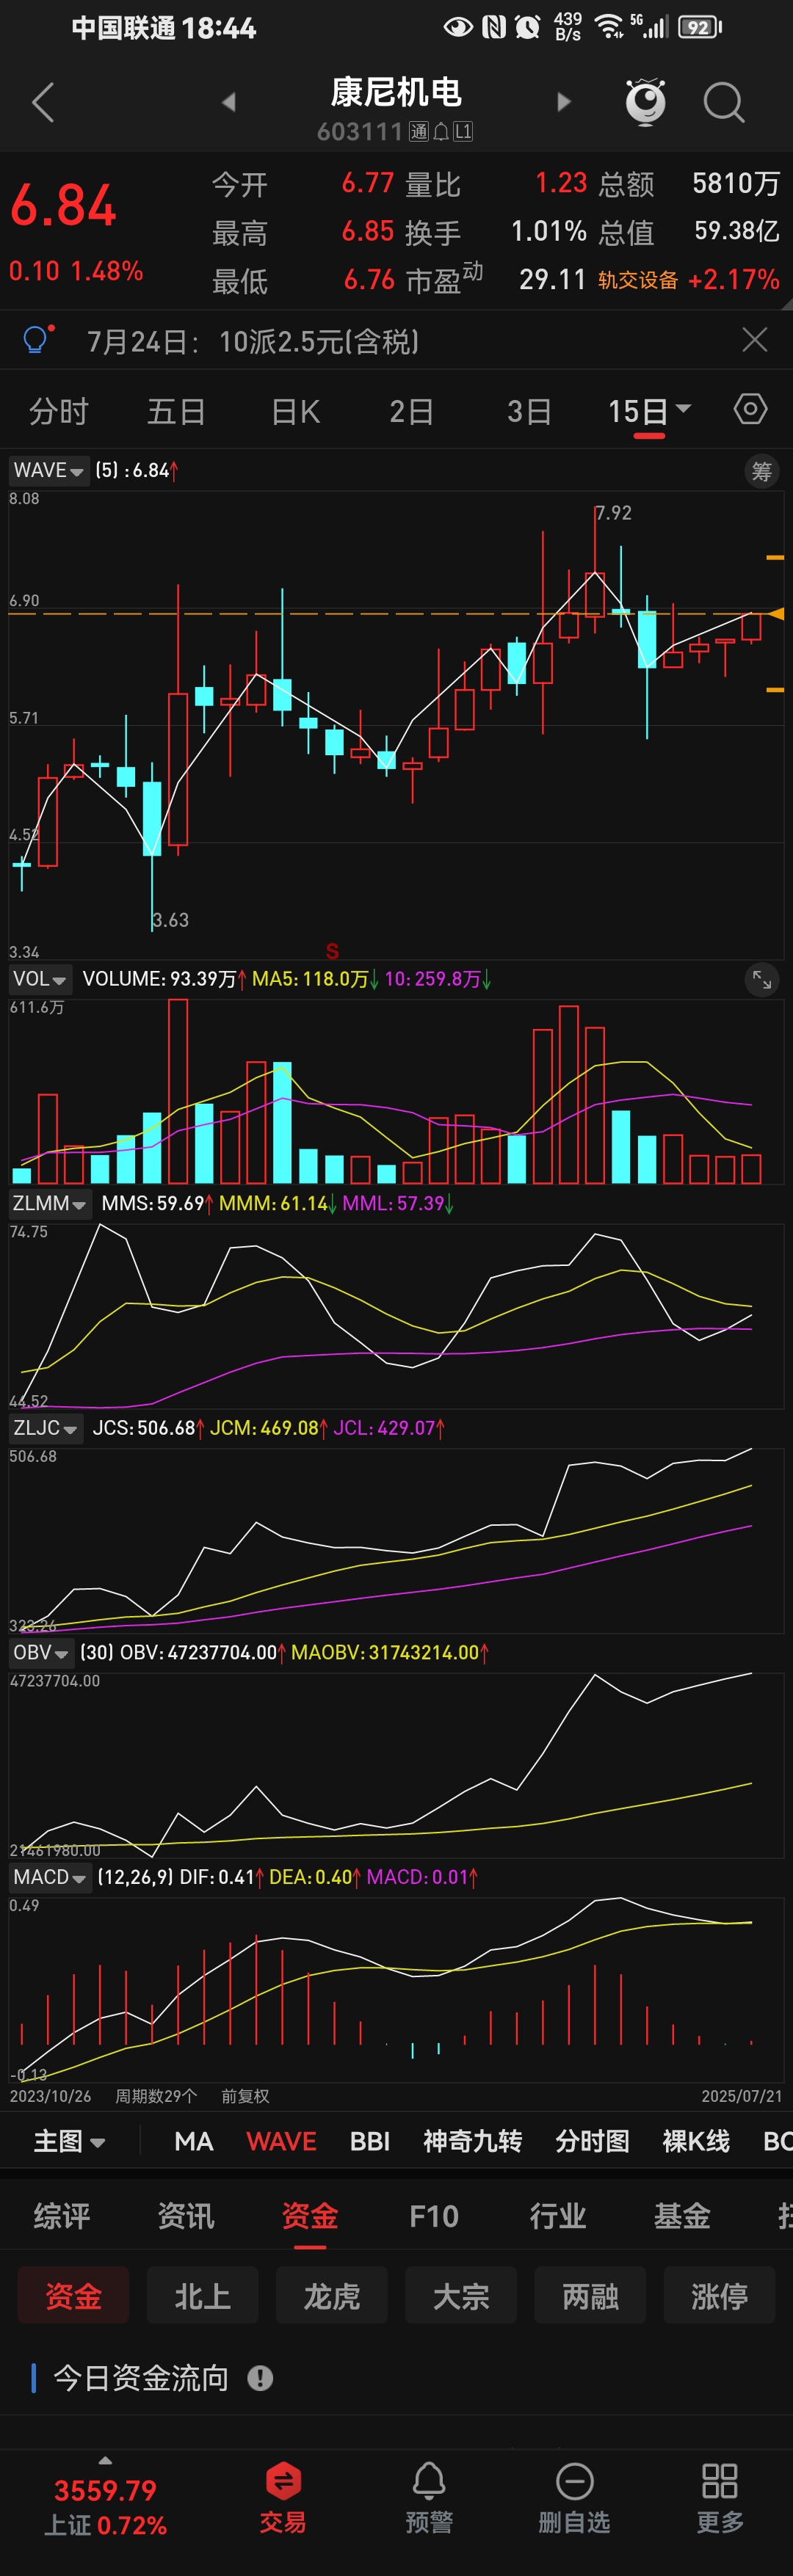793x2576 pixels.
Task: Open the robot assistant icon
Action: point(646,101)
